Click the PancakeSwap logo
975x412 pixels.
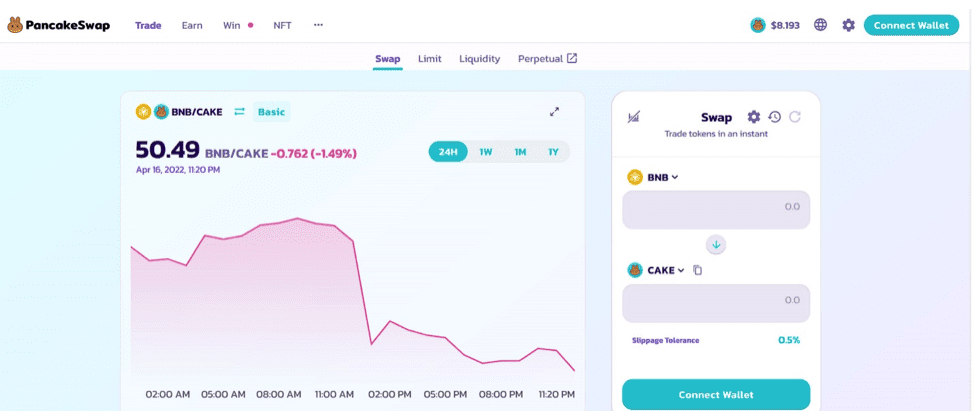(x=58, y=25)
